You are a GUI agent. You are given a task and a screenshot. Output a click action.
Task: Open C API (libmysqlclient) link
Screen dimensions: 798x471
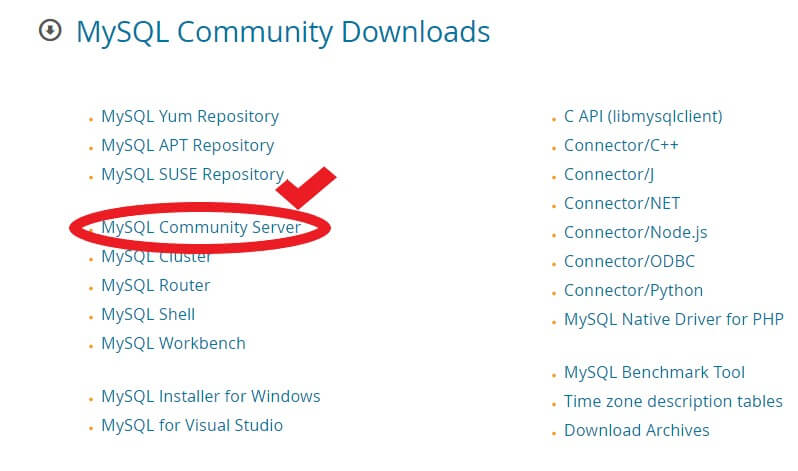pos(643,117)
